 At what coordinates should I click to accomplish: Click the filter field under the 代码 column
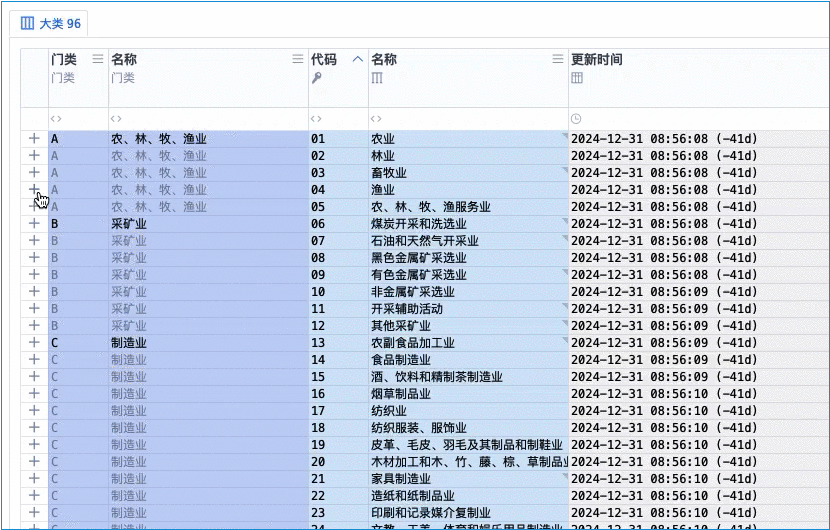pos(338,119)
